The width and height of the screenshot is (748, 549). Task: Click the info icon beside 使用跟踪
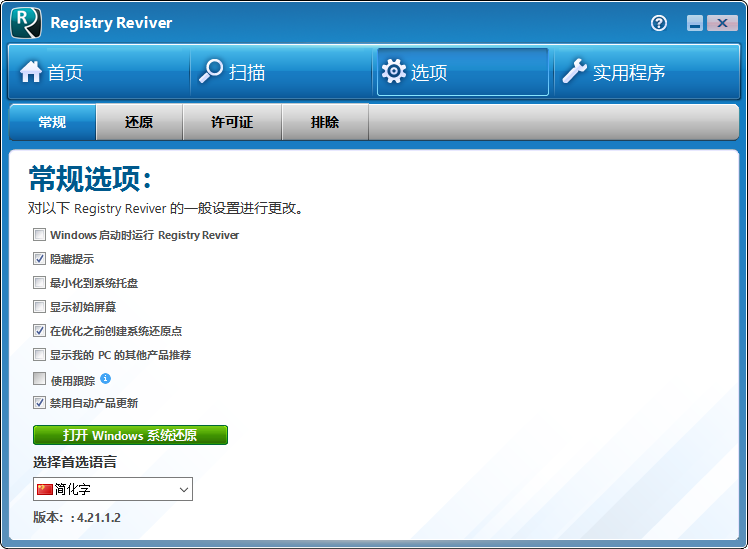click(x=106, y=379)
